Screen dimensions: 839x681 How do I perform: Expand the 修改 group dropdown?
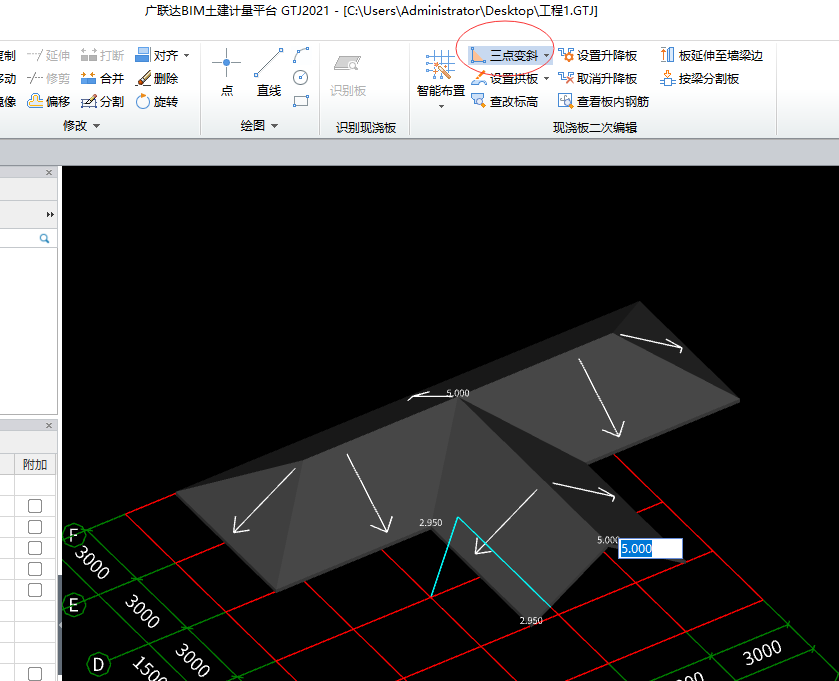pyautogui.click(x=97, y=126)
